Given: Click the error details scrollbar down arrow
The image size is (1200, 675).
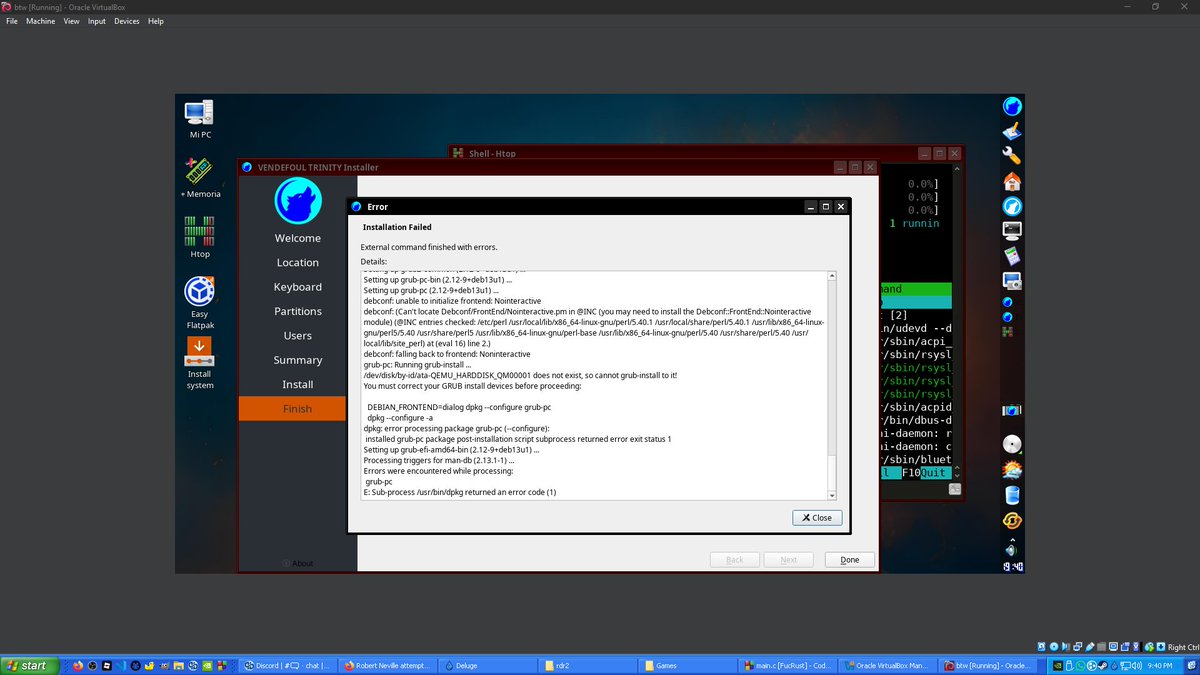Looking at the screenshot, I should [x=832, y=494].
